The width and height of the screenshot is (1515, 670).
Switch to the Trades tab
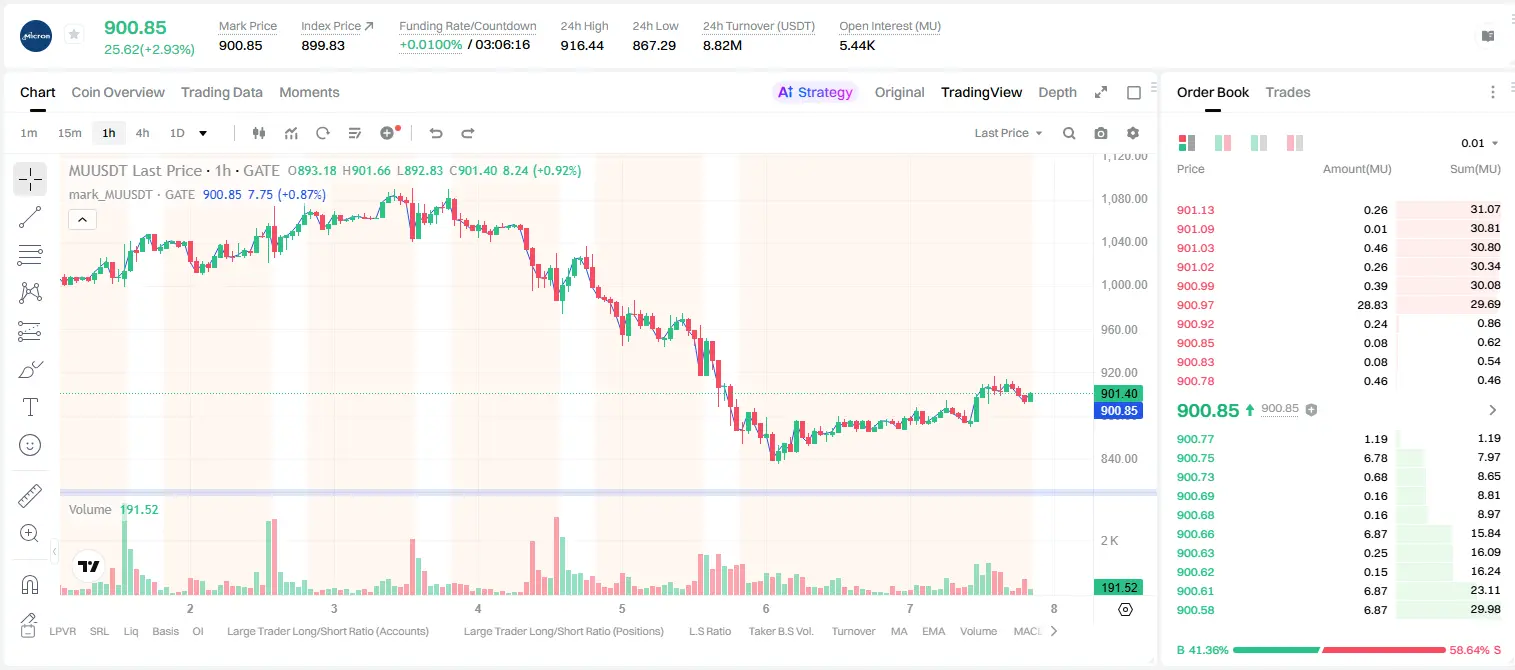point(1288,92)
